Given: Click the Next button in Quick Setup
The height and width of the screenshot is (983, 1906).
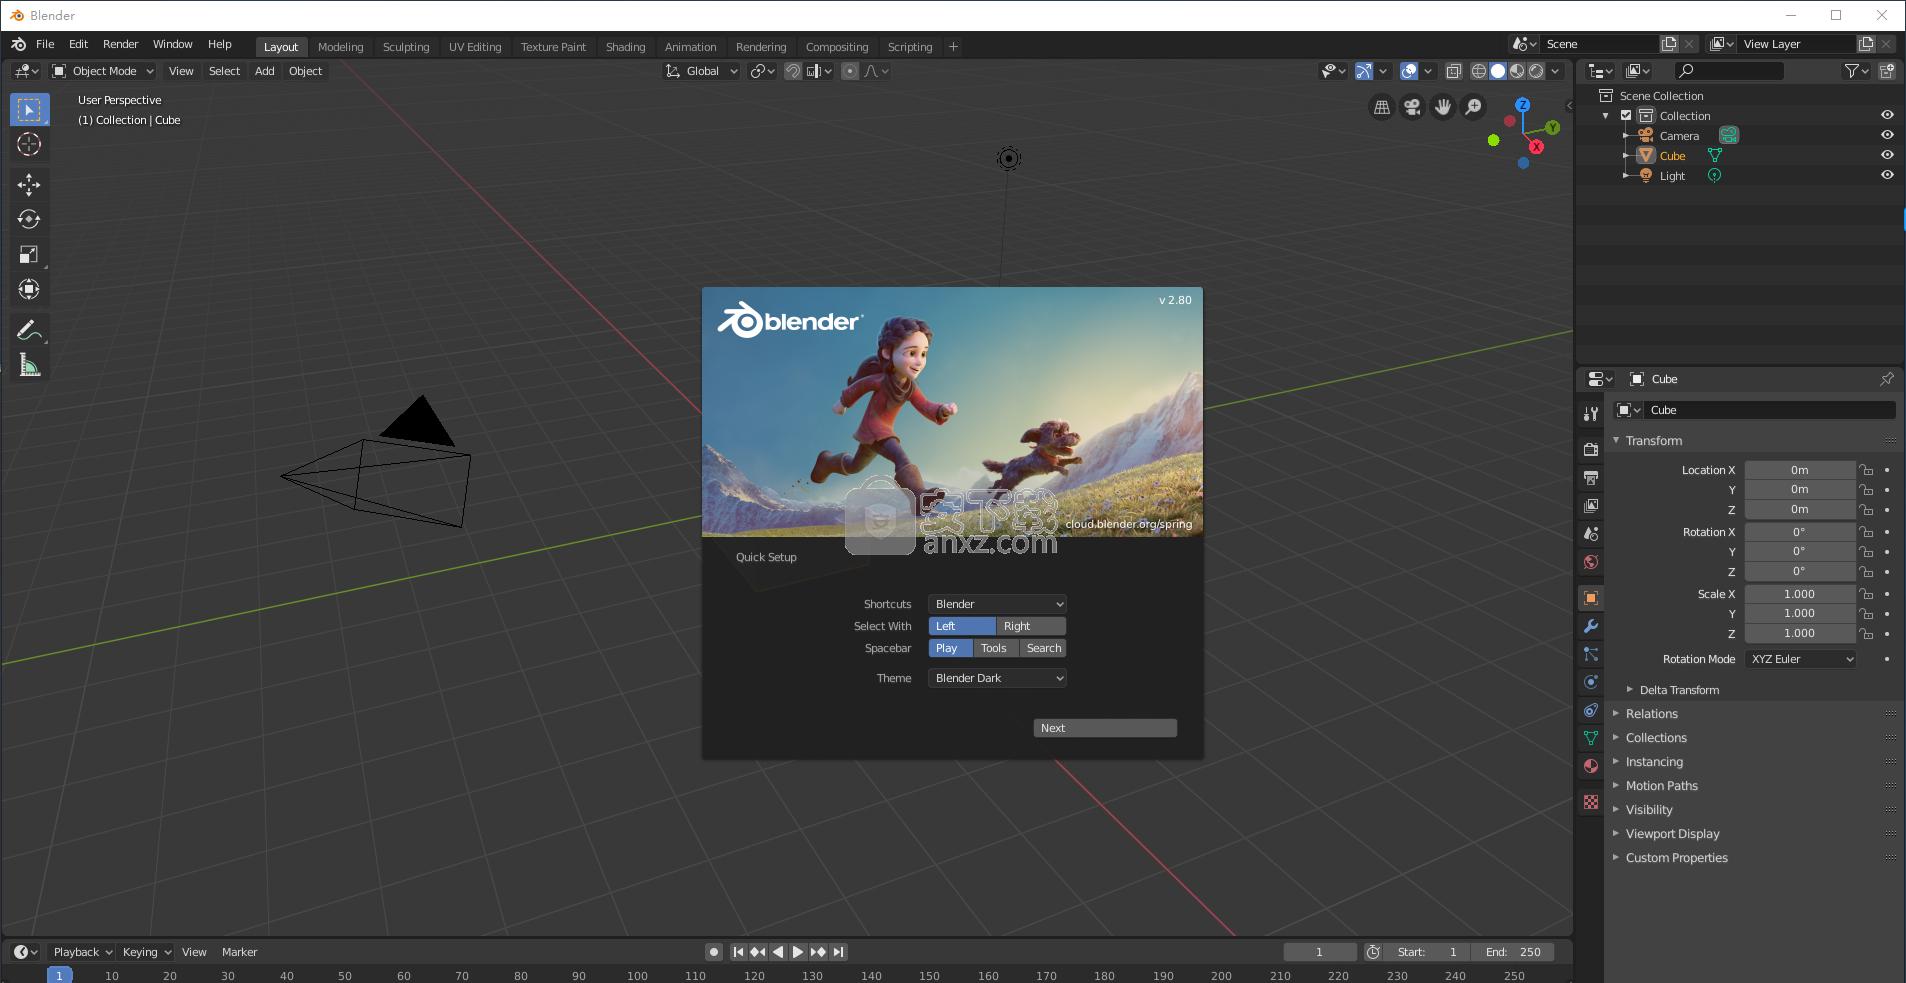Looking at the screenshot, I should (1105, 728).
